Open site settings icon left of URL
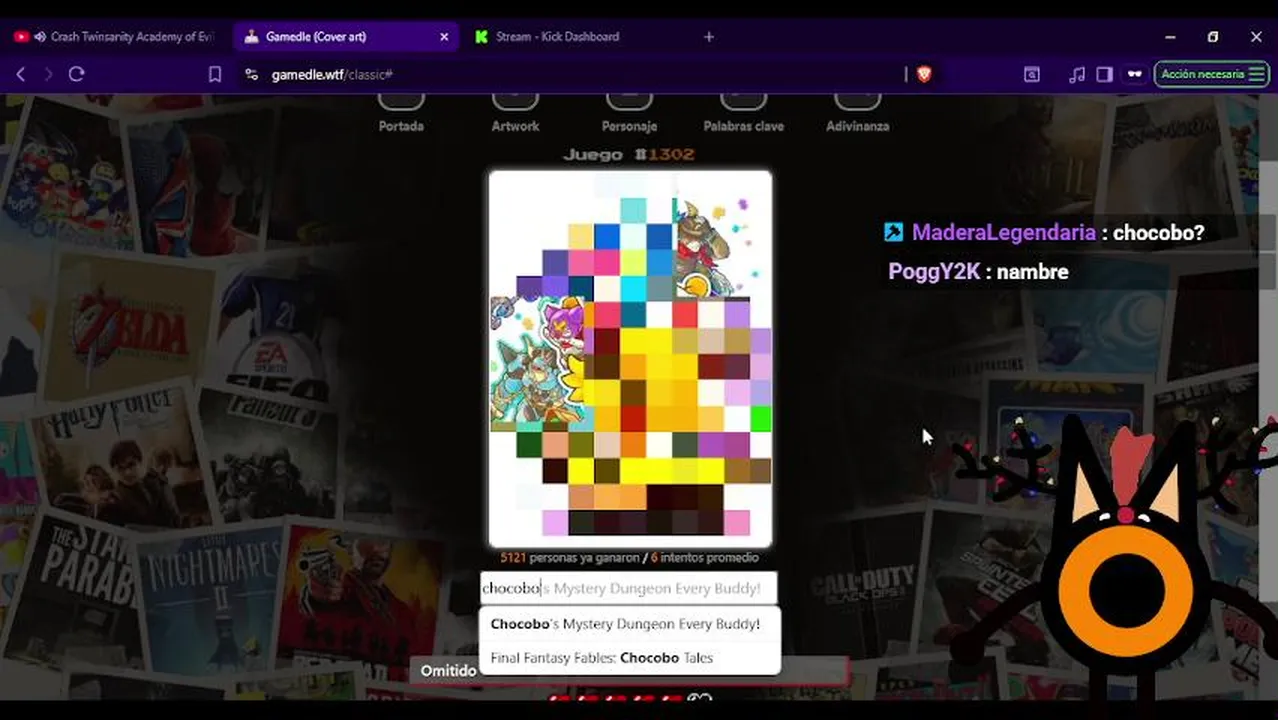This screenshot has width=1278, height=720. (251, 74)
